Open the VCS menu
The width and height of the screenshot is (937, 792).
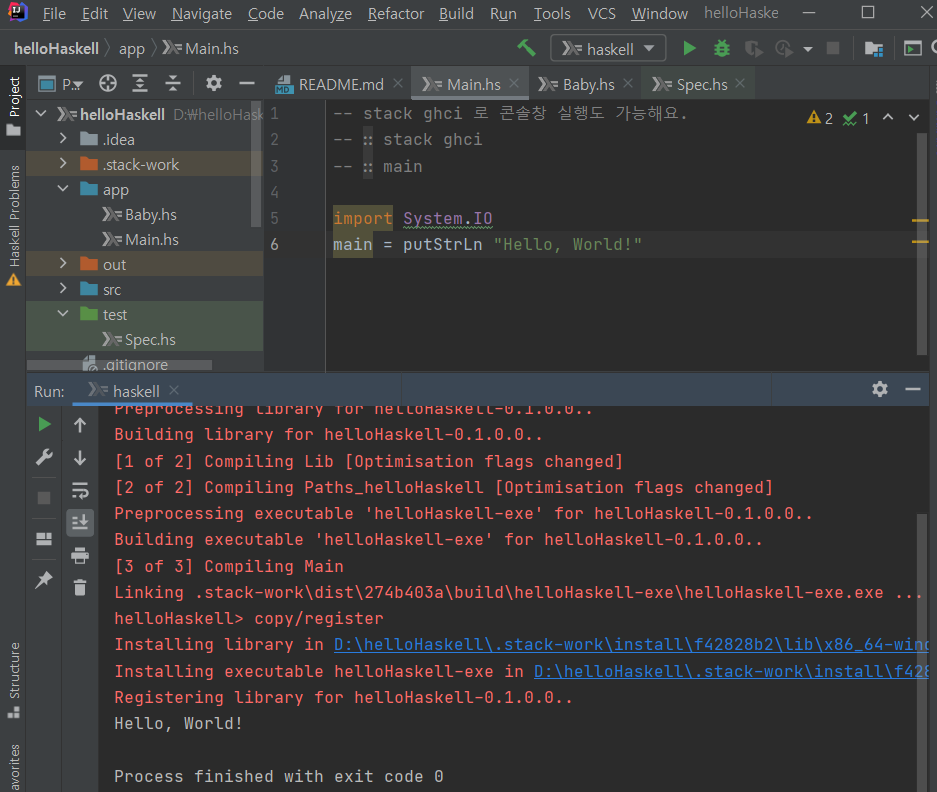[601, 13]
